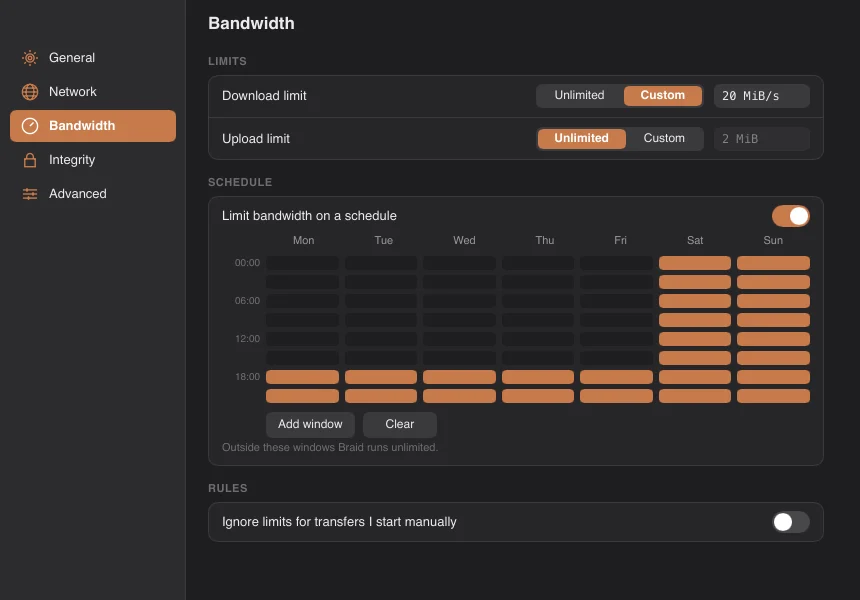Disable the Thu 18:00 schedule cell

(538, 377)
